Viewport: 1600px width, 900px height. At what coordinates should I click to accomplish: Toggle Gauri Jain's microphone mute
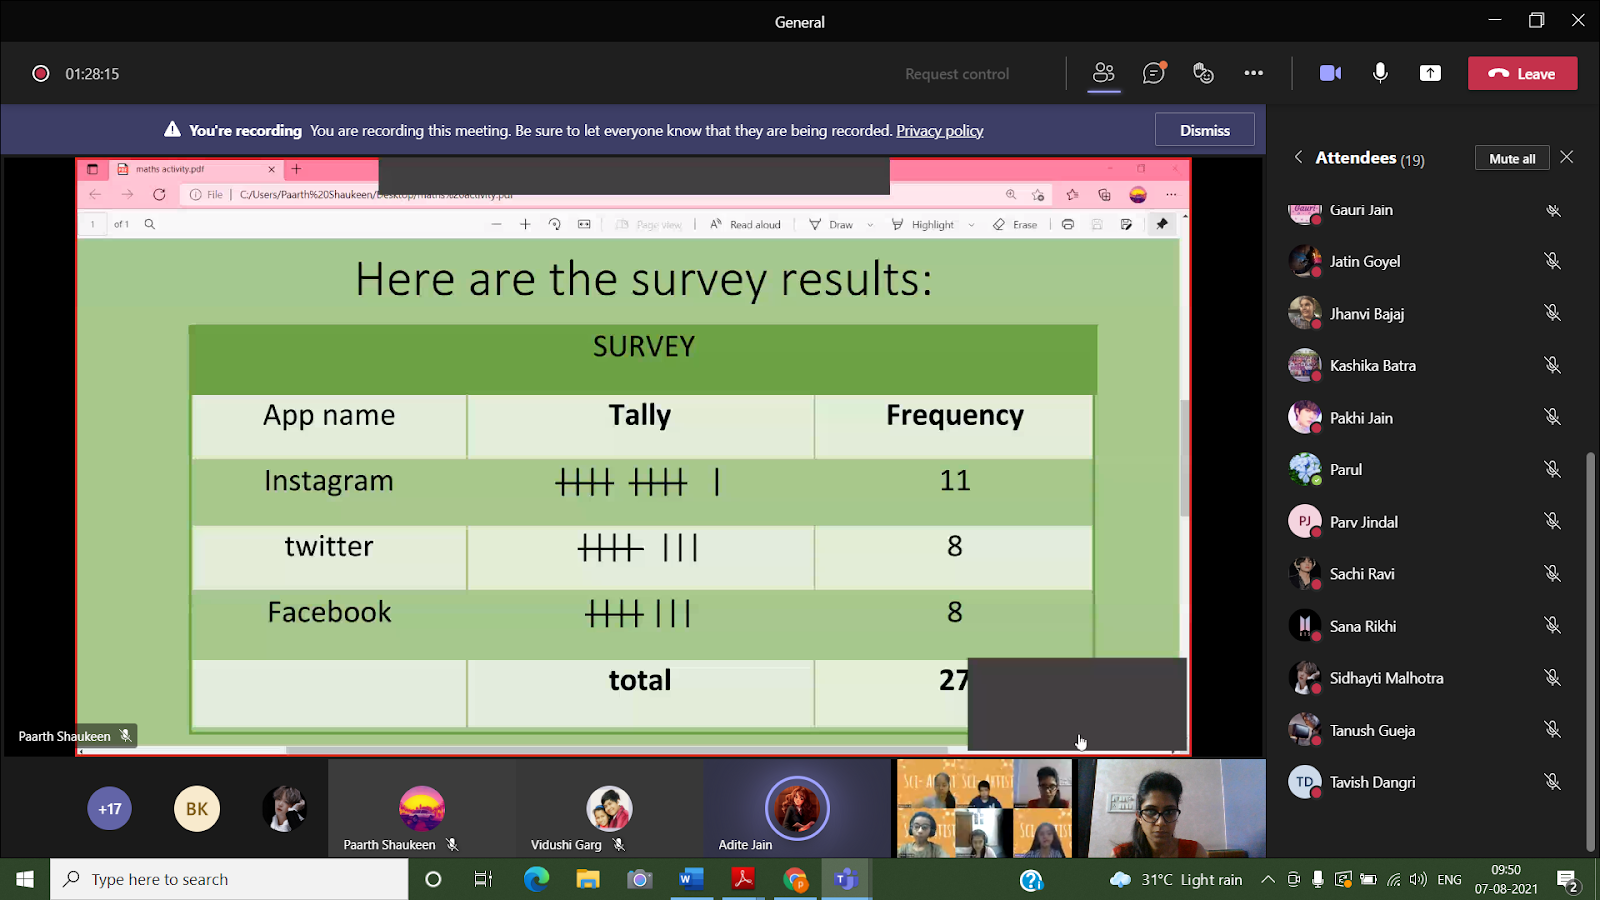[1552, 210]
